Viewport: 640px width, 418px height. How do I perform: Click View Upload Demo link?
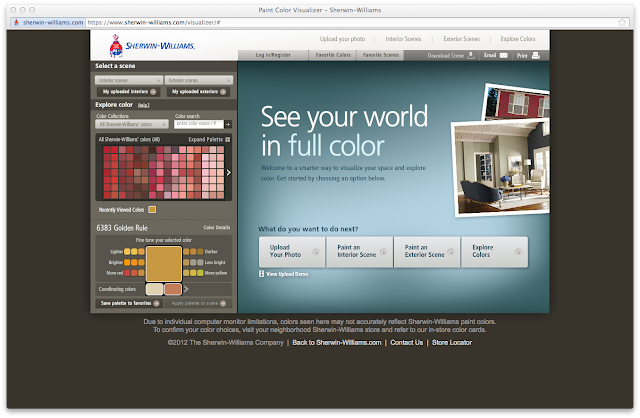click(x=287, y=274)
